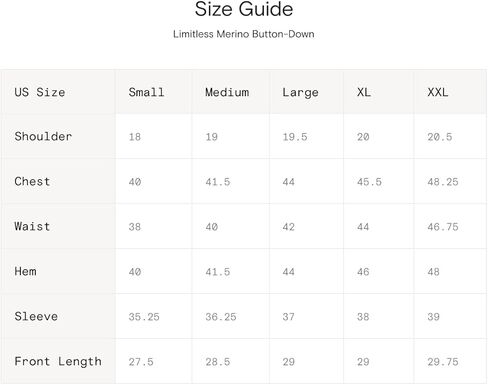Select the Shoulder row label
Viewport: 488px width, 385px height.
click(x=43, y=136)
